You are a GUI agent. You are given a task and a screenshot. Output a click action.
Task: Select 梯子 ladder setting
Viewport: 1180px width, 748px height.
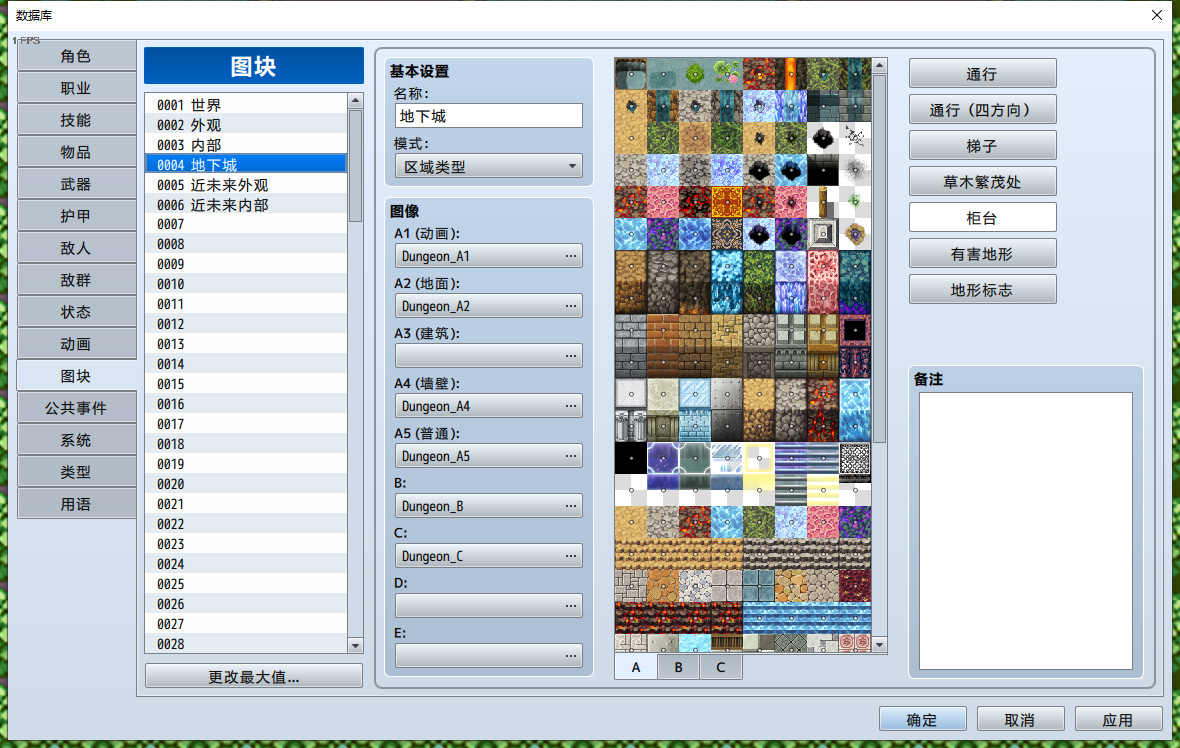tap(982, 146)
